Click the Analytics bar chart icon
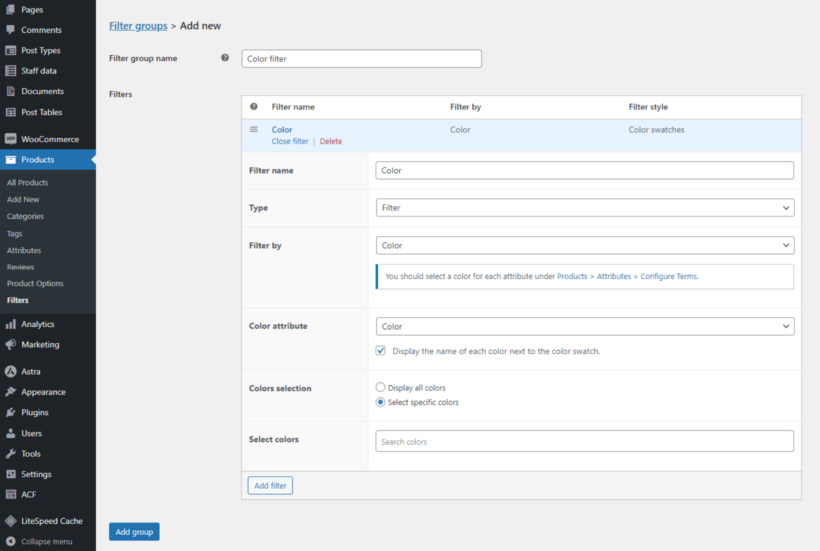Viewport: 820px width, 551px height. tap(10, 324)
